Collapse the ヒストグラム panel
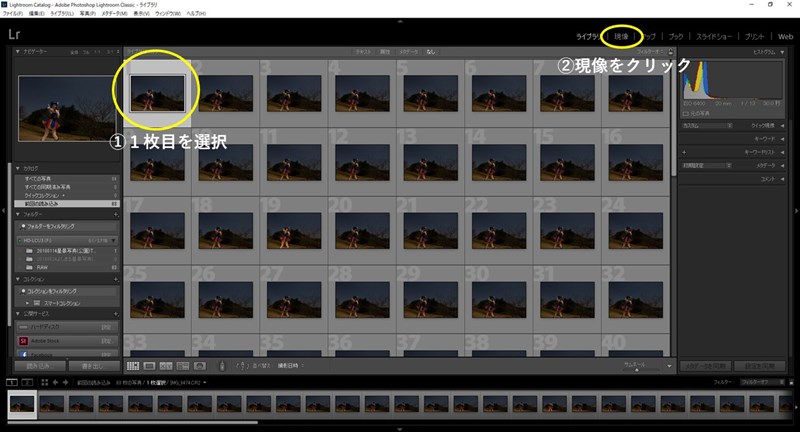Image resolution: width=800 pixels, height=432 pixels. tap(782, 52)
